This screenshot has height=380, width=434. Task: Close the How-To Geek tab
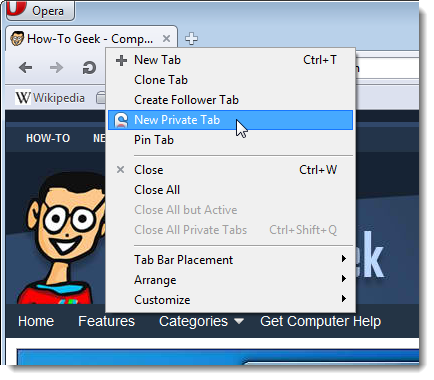coord(166,39)
